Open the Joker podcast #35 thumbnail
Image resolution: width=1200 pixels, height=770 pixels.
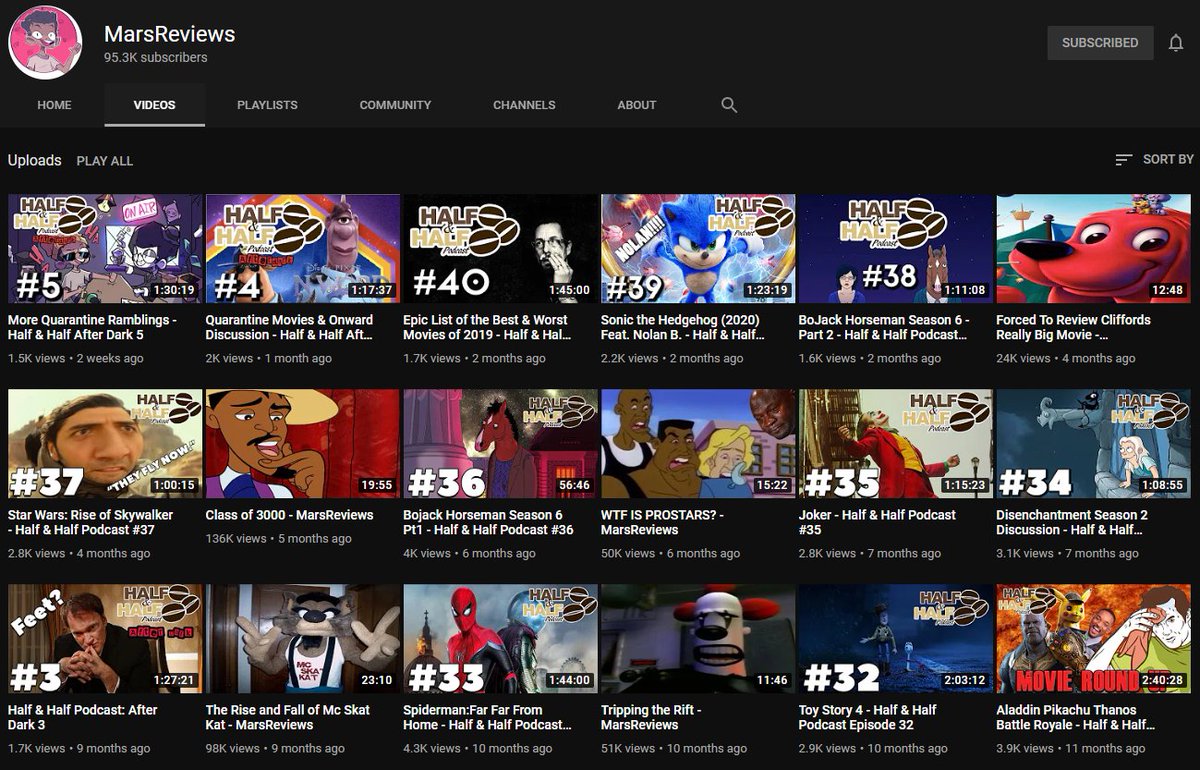[896, 443]
